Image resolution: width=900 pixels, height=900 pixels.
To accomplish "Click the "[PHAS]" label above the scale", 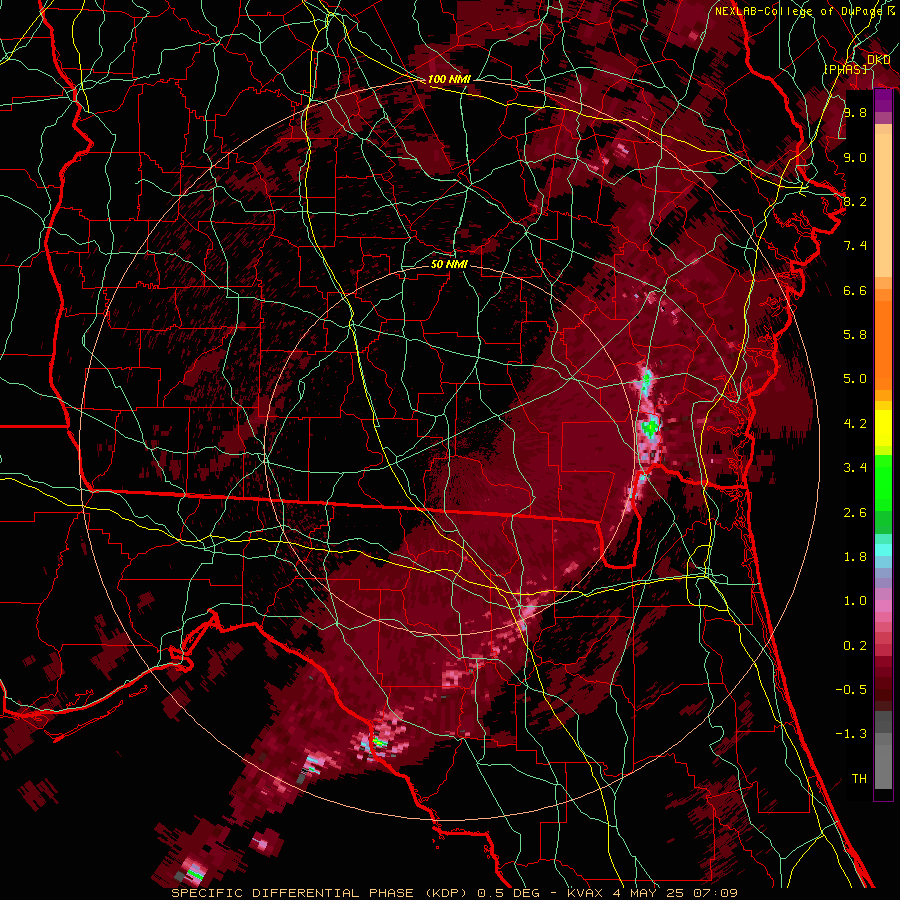I will tap(845, 69).
